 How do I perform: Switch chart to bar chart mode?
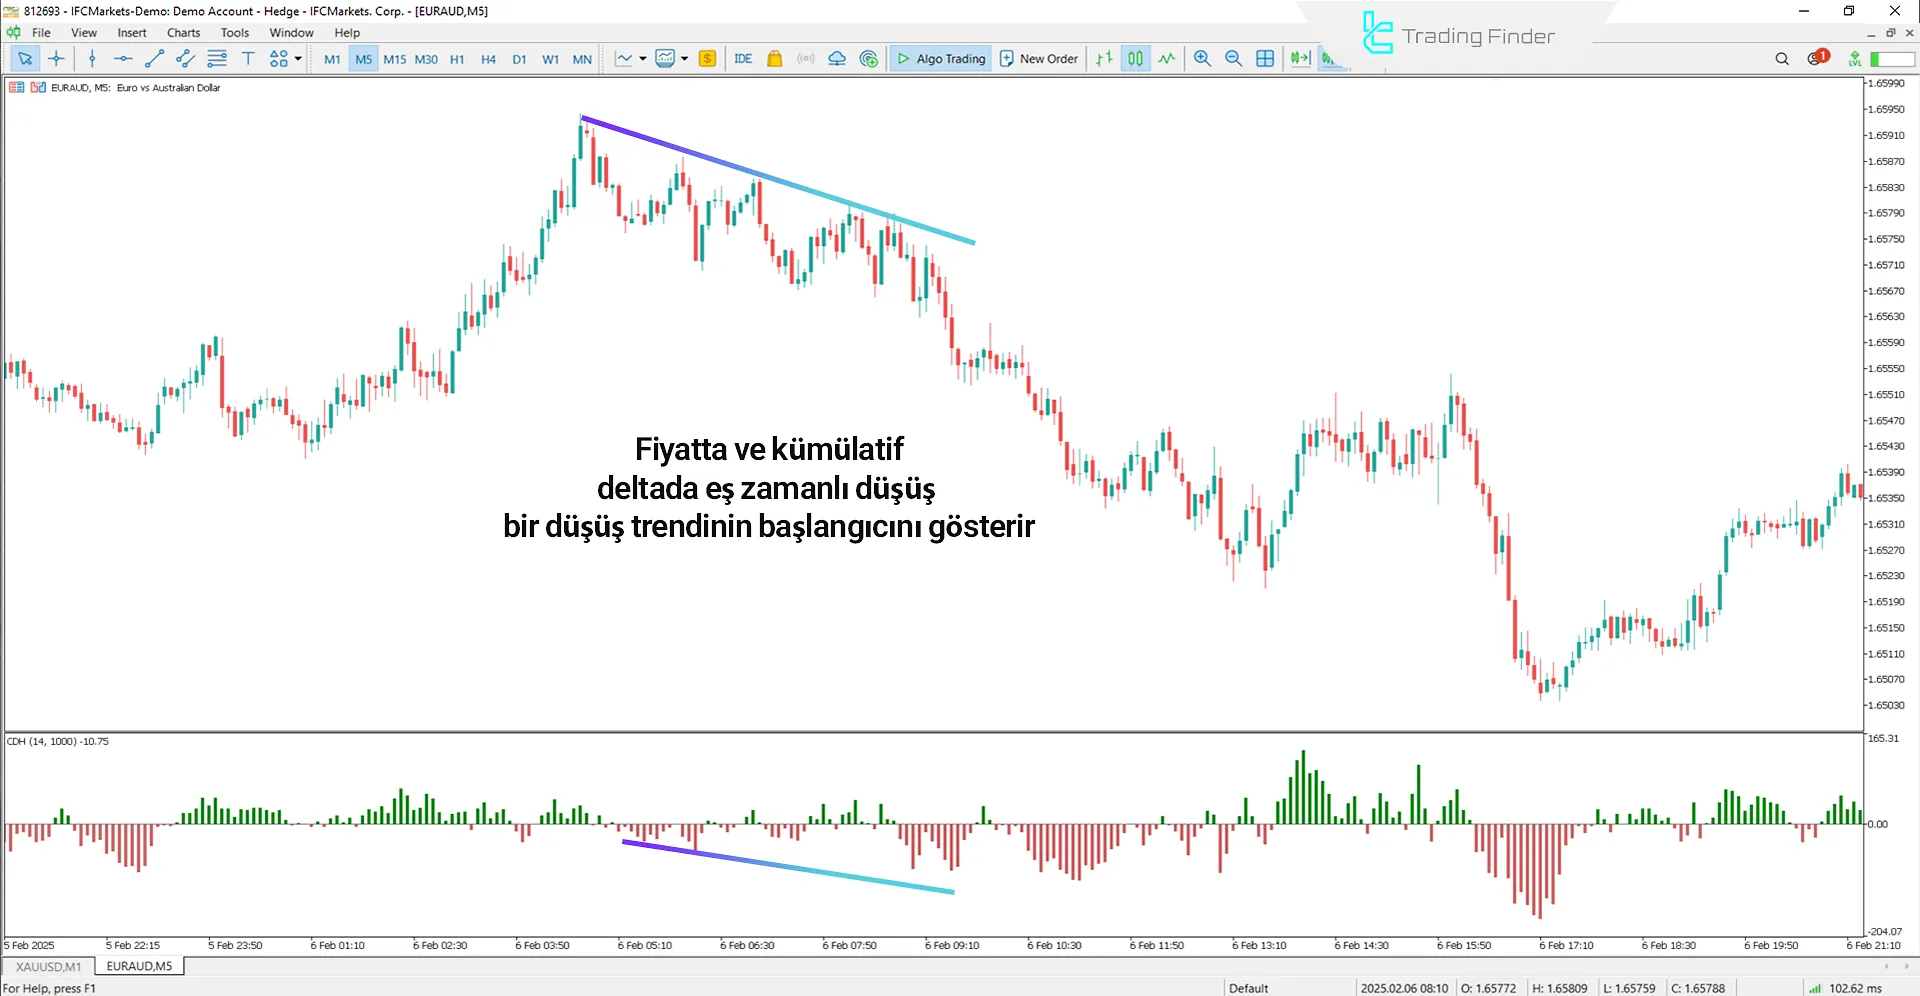click(1104, 59)
